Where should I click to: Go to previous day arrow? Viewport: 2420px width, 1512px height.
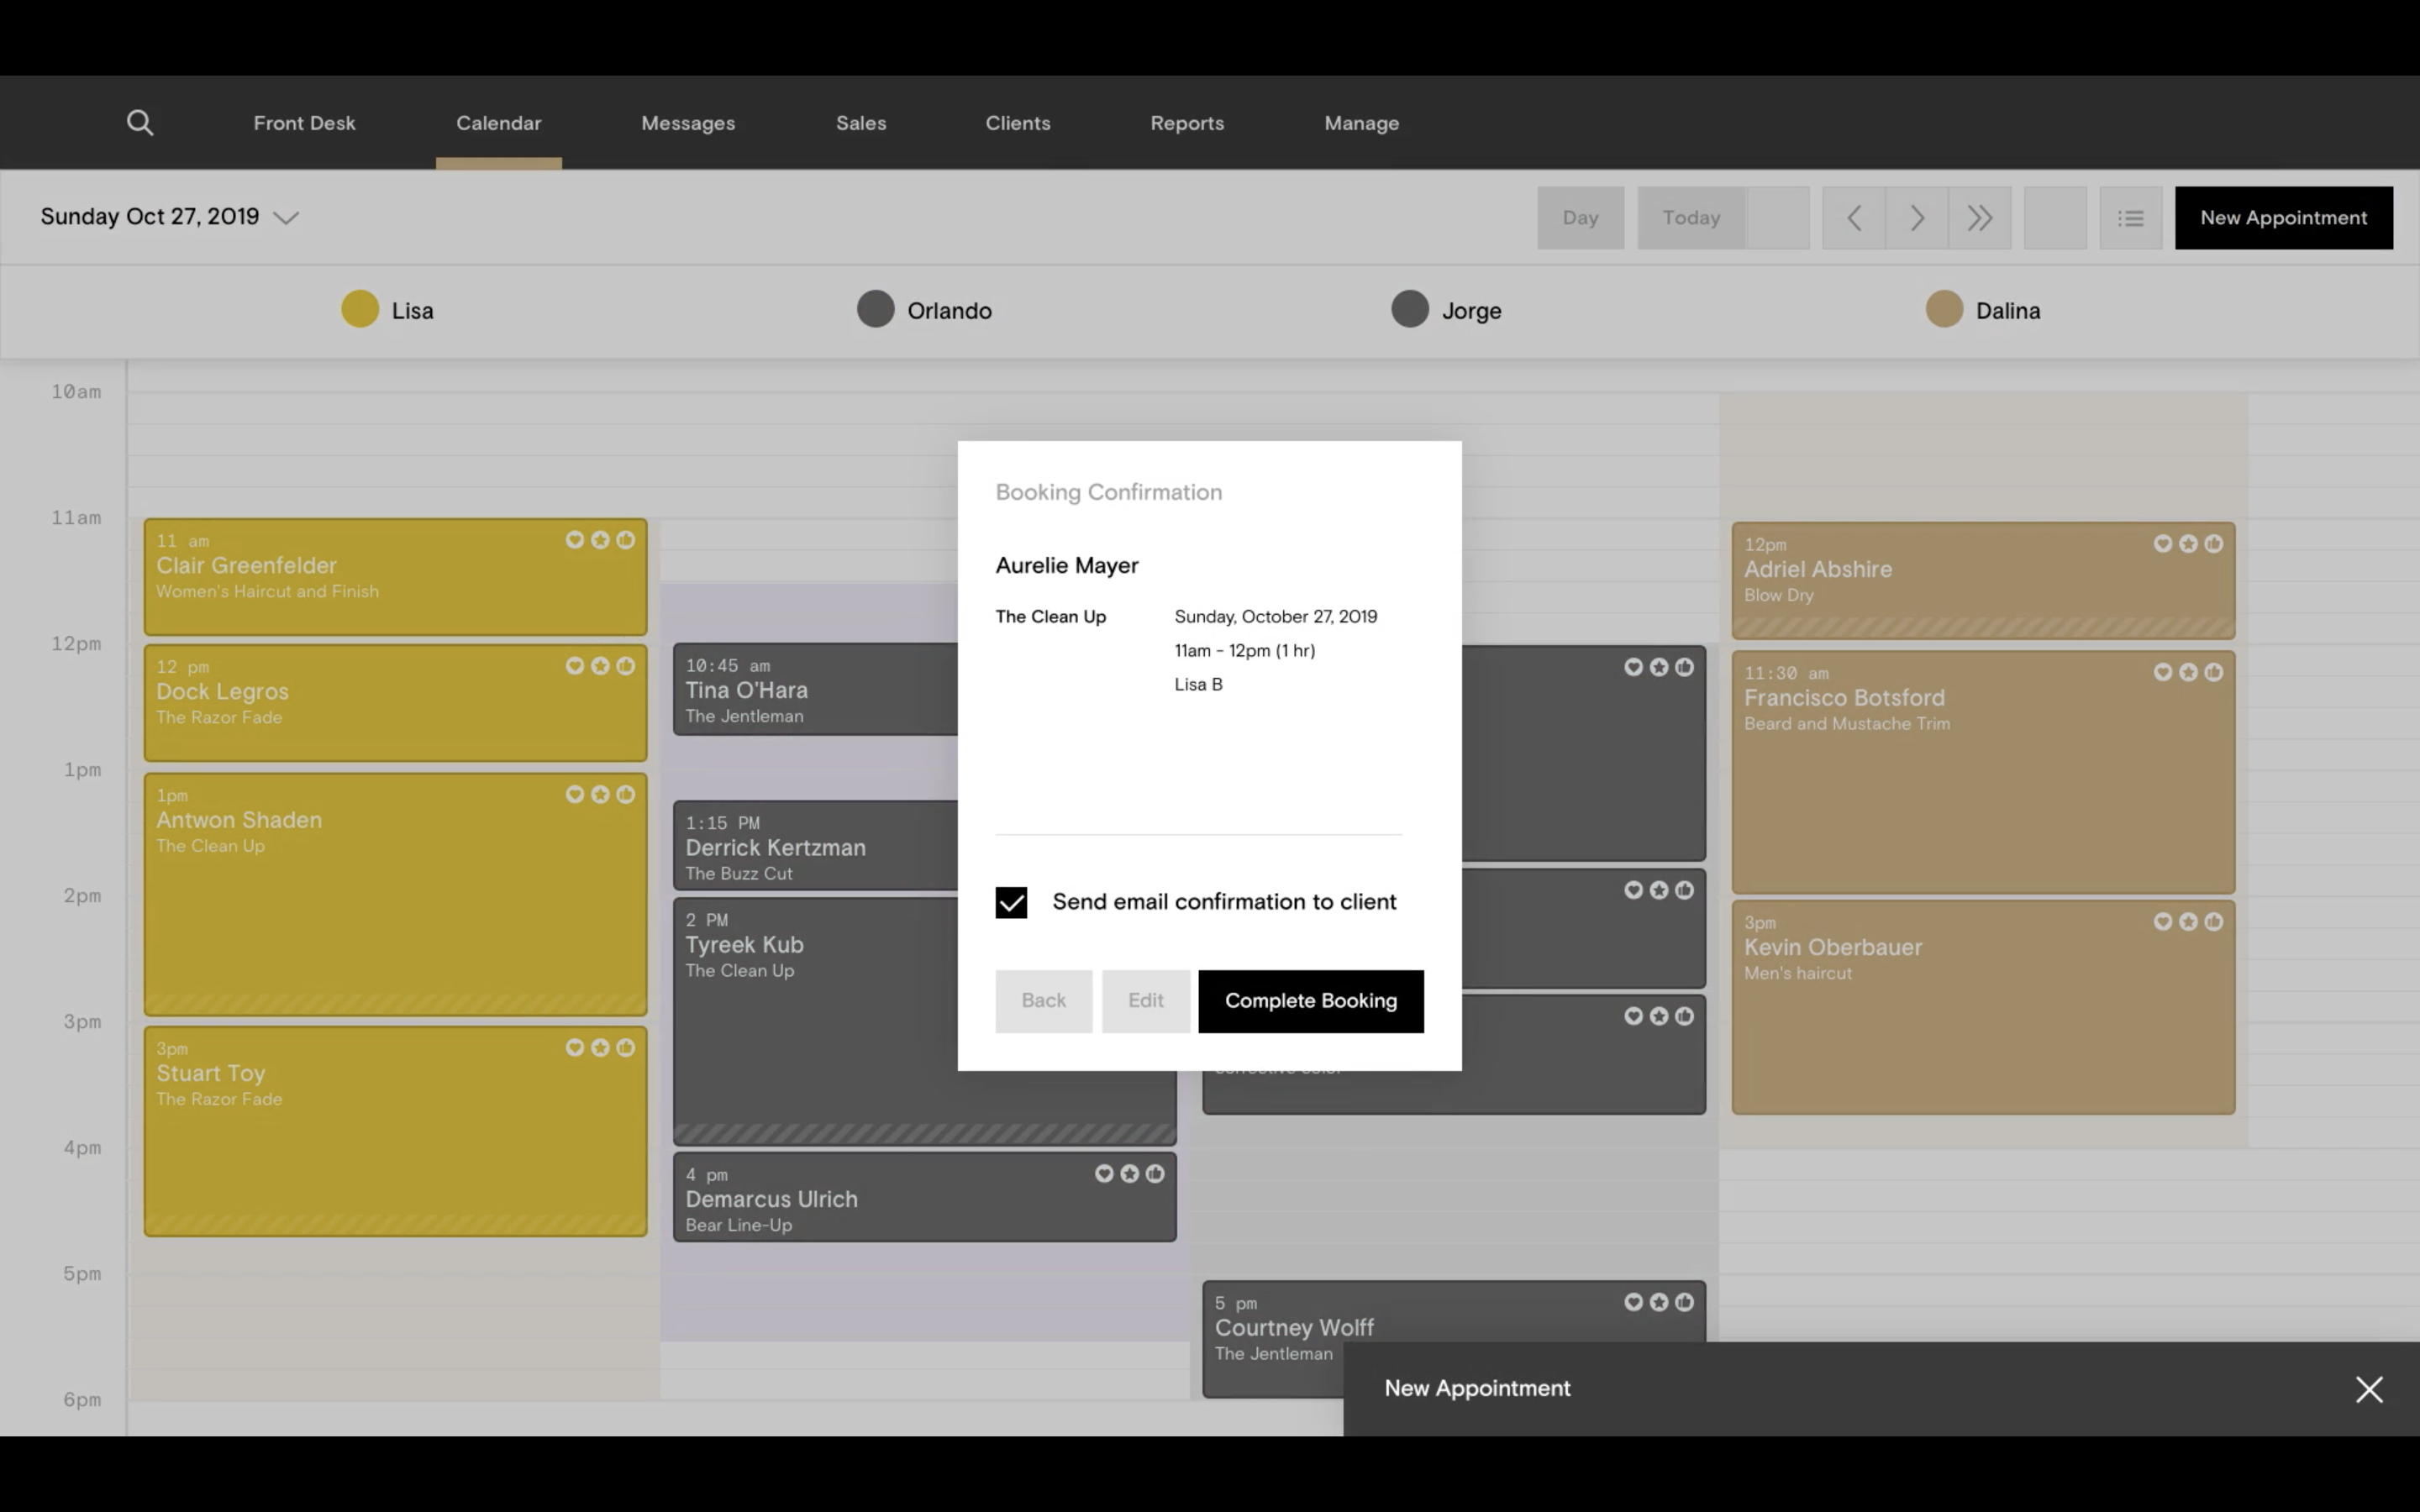(x=1853, y=218)
